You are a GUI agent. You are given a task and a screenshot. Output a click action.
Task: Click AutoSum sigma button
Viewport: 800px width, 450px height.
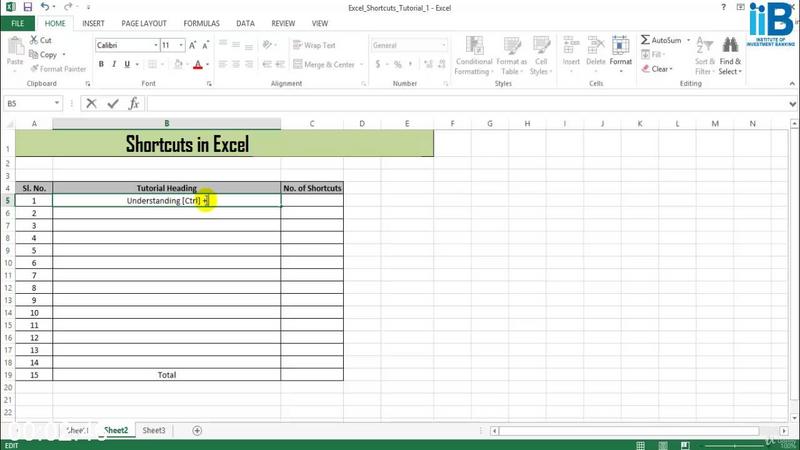pyautogui.click(x=661, y=40)
